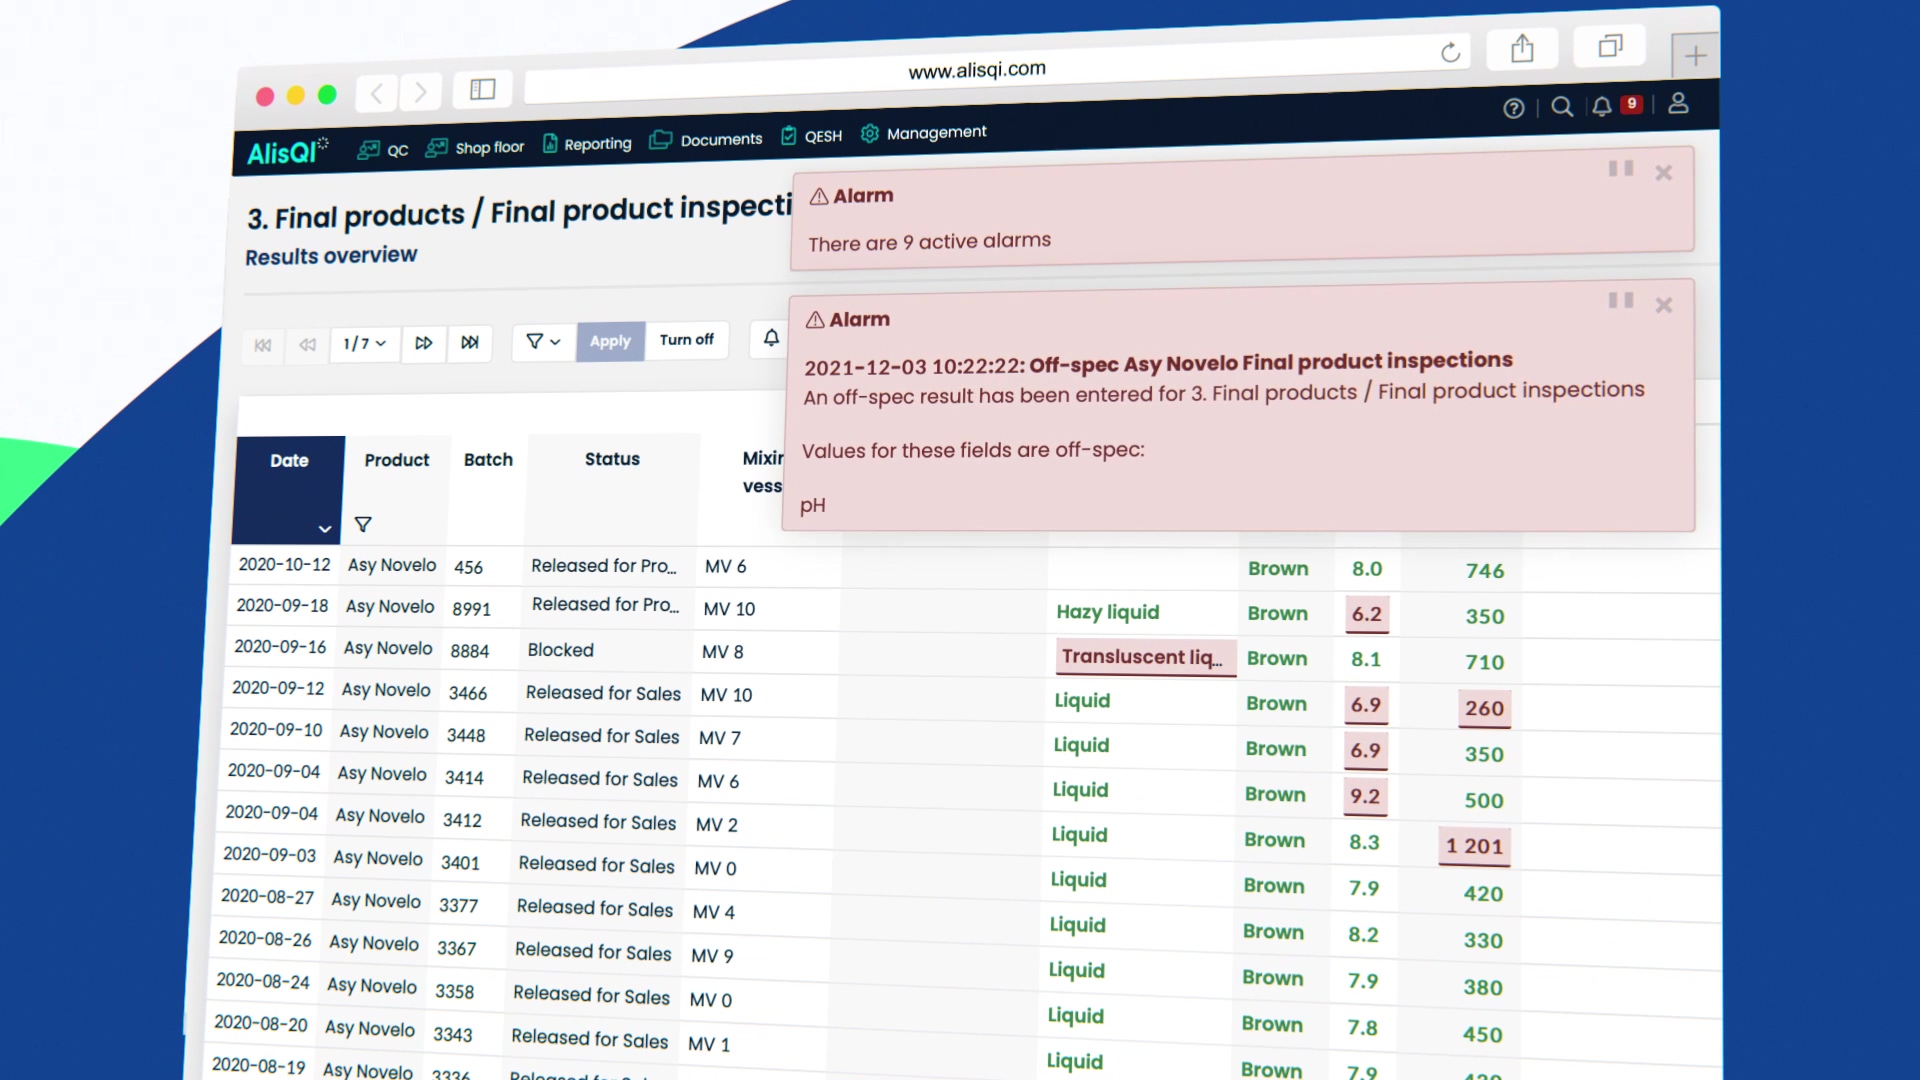Viewport: 1920px width, 1080px height.
Task: Open the notifications bell with 9 alerts
Action: [x=1600, y=105]
